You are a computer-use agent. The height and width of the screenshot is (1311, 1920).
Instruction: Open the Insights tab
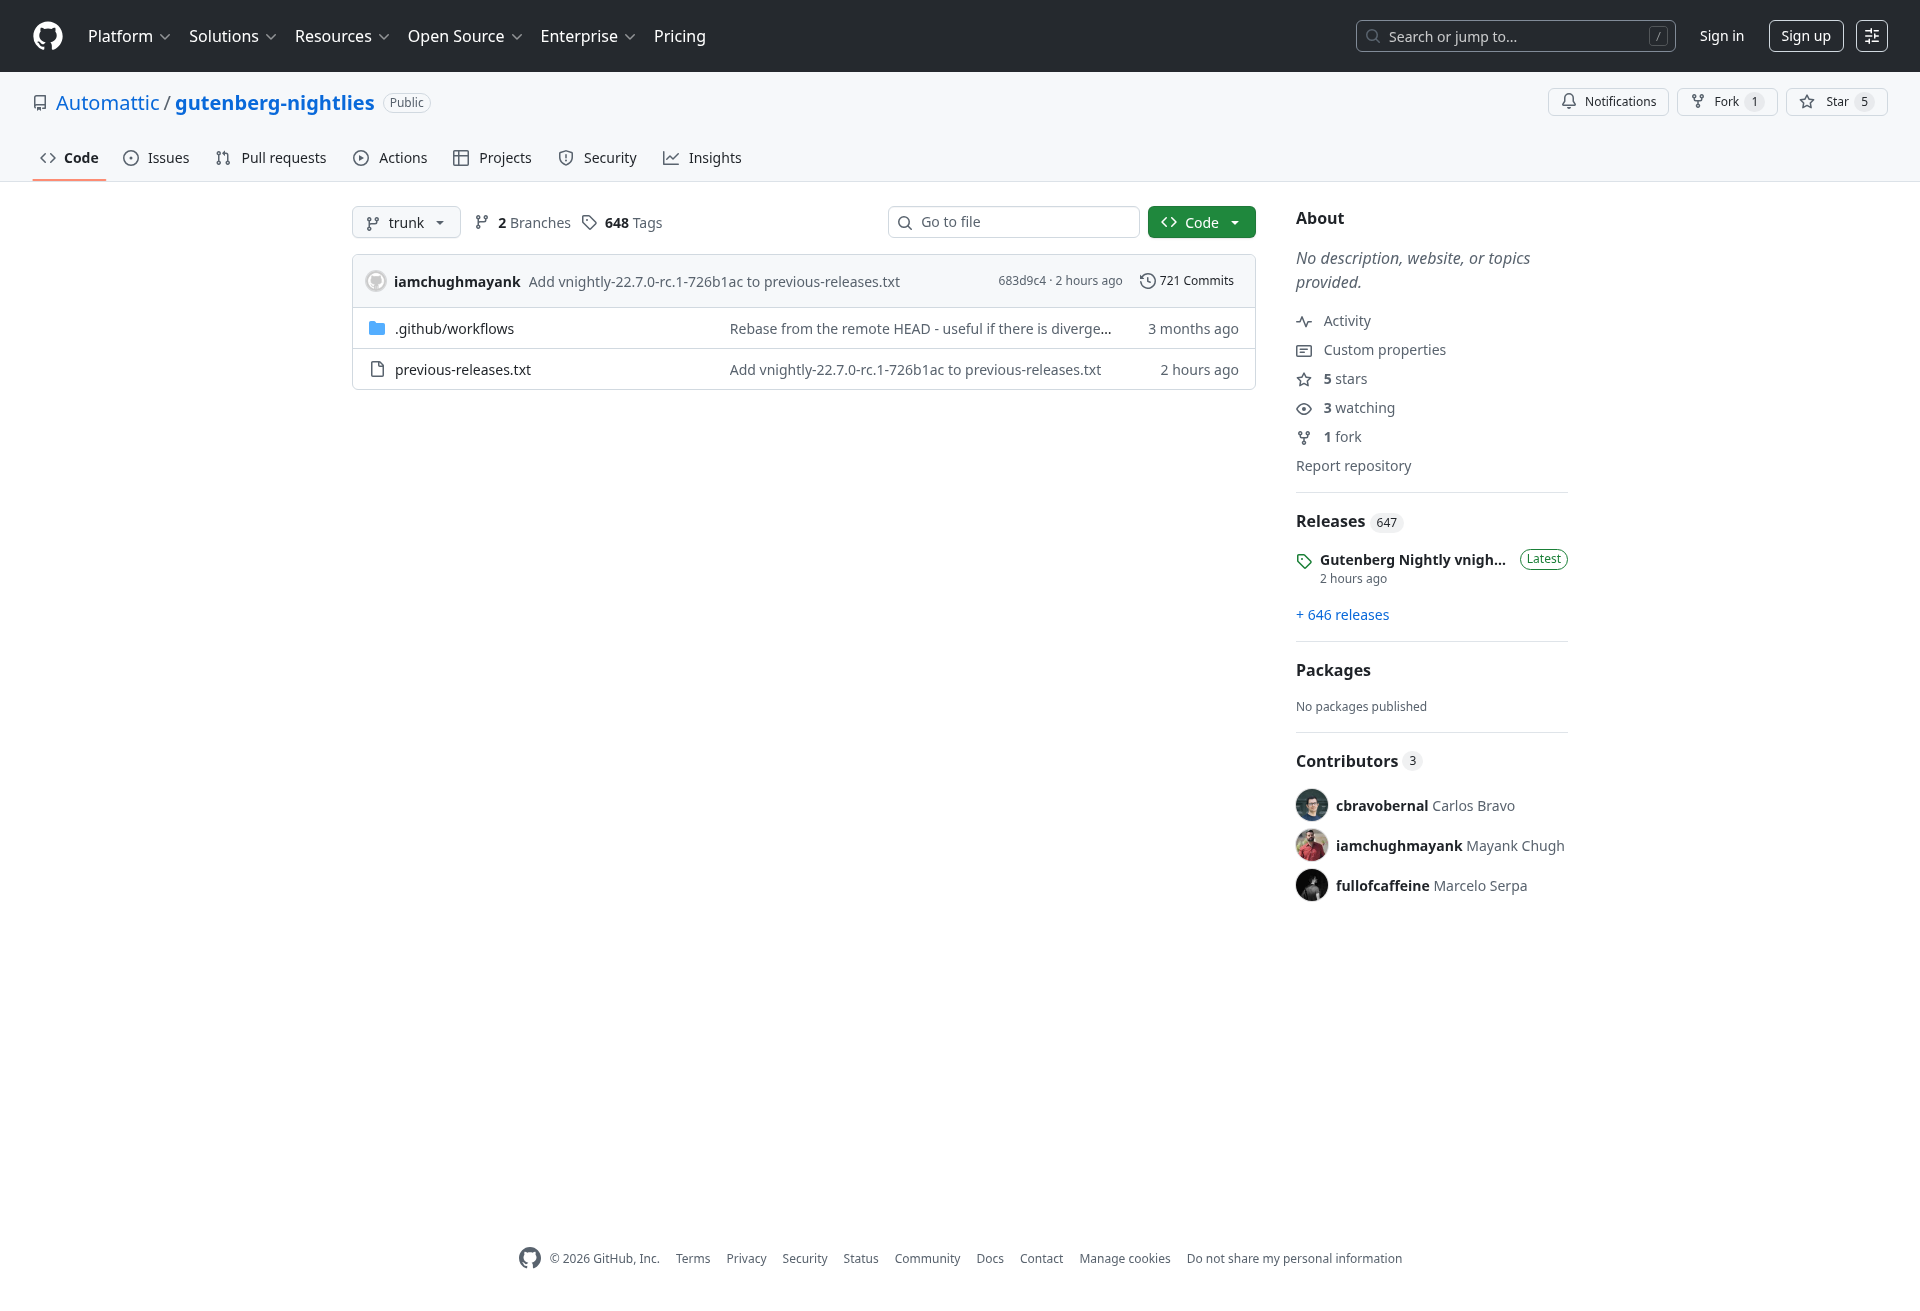click(x=702, y=158)
